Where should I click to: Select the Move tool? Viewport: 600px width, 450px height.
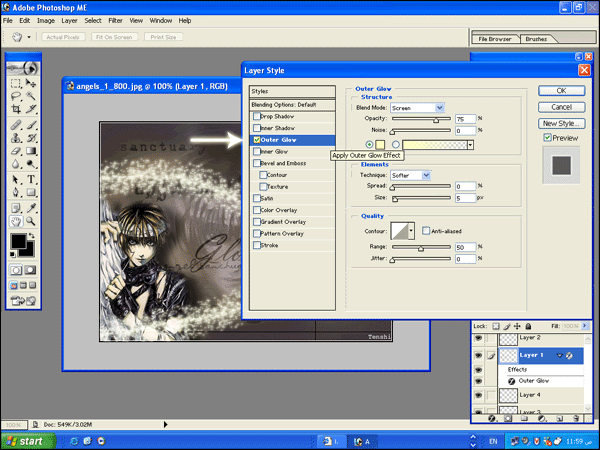tap(31, 83)
